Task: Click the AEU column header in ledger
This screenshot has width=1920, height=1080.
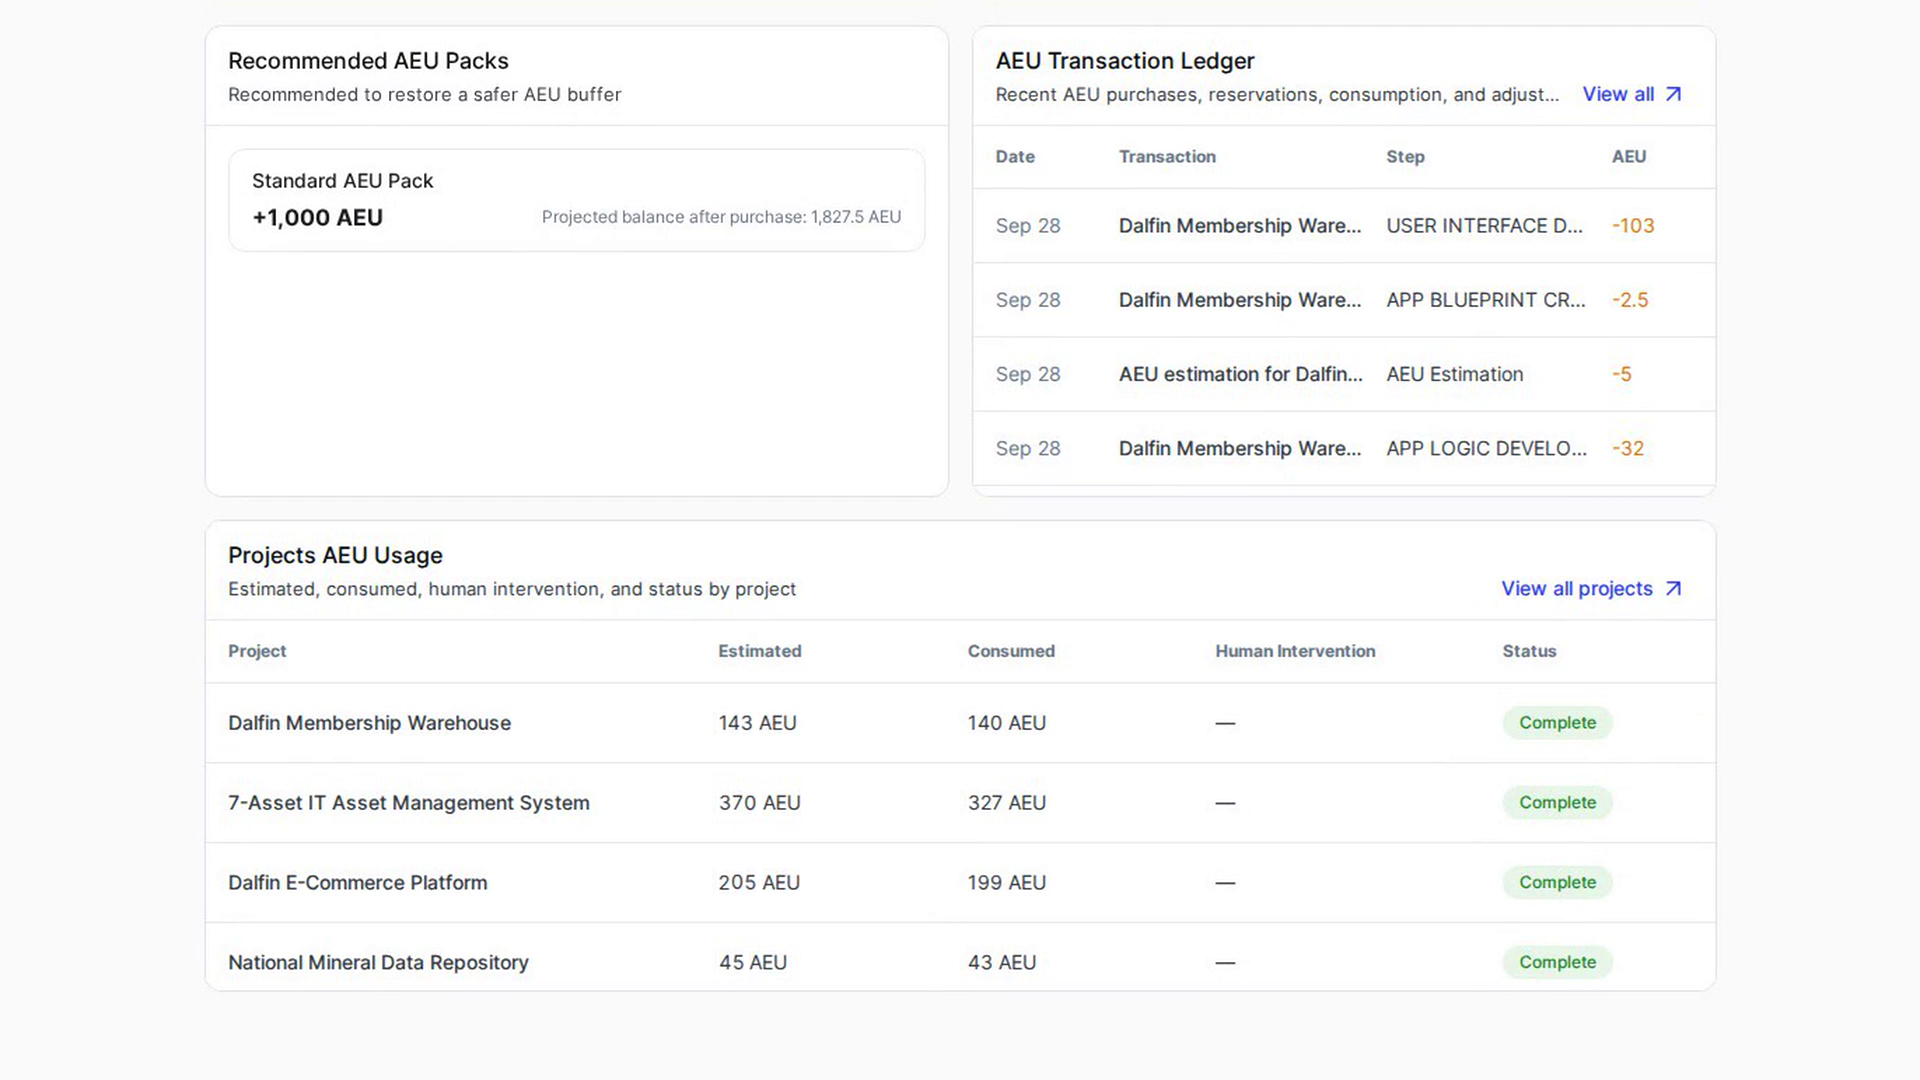Action: (x=1629, y=157)
